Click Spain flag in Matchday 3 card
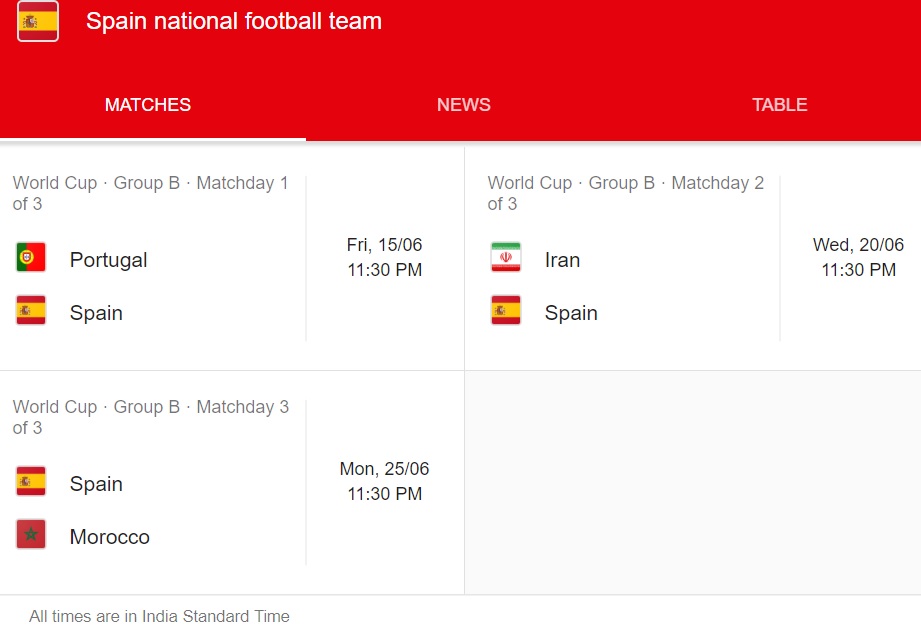The width and height of the screenshot is (921, 637). [x=31, y=481]
